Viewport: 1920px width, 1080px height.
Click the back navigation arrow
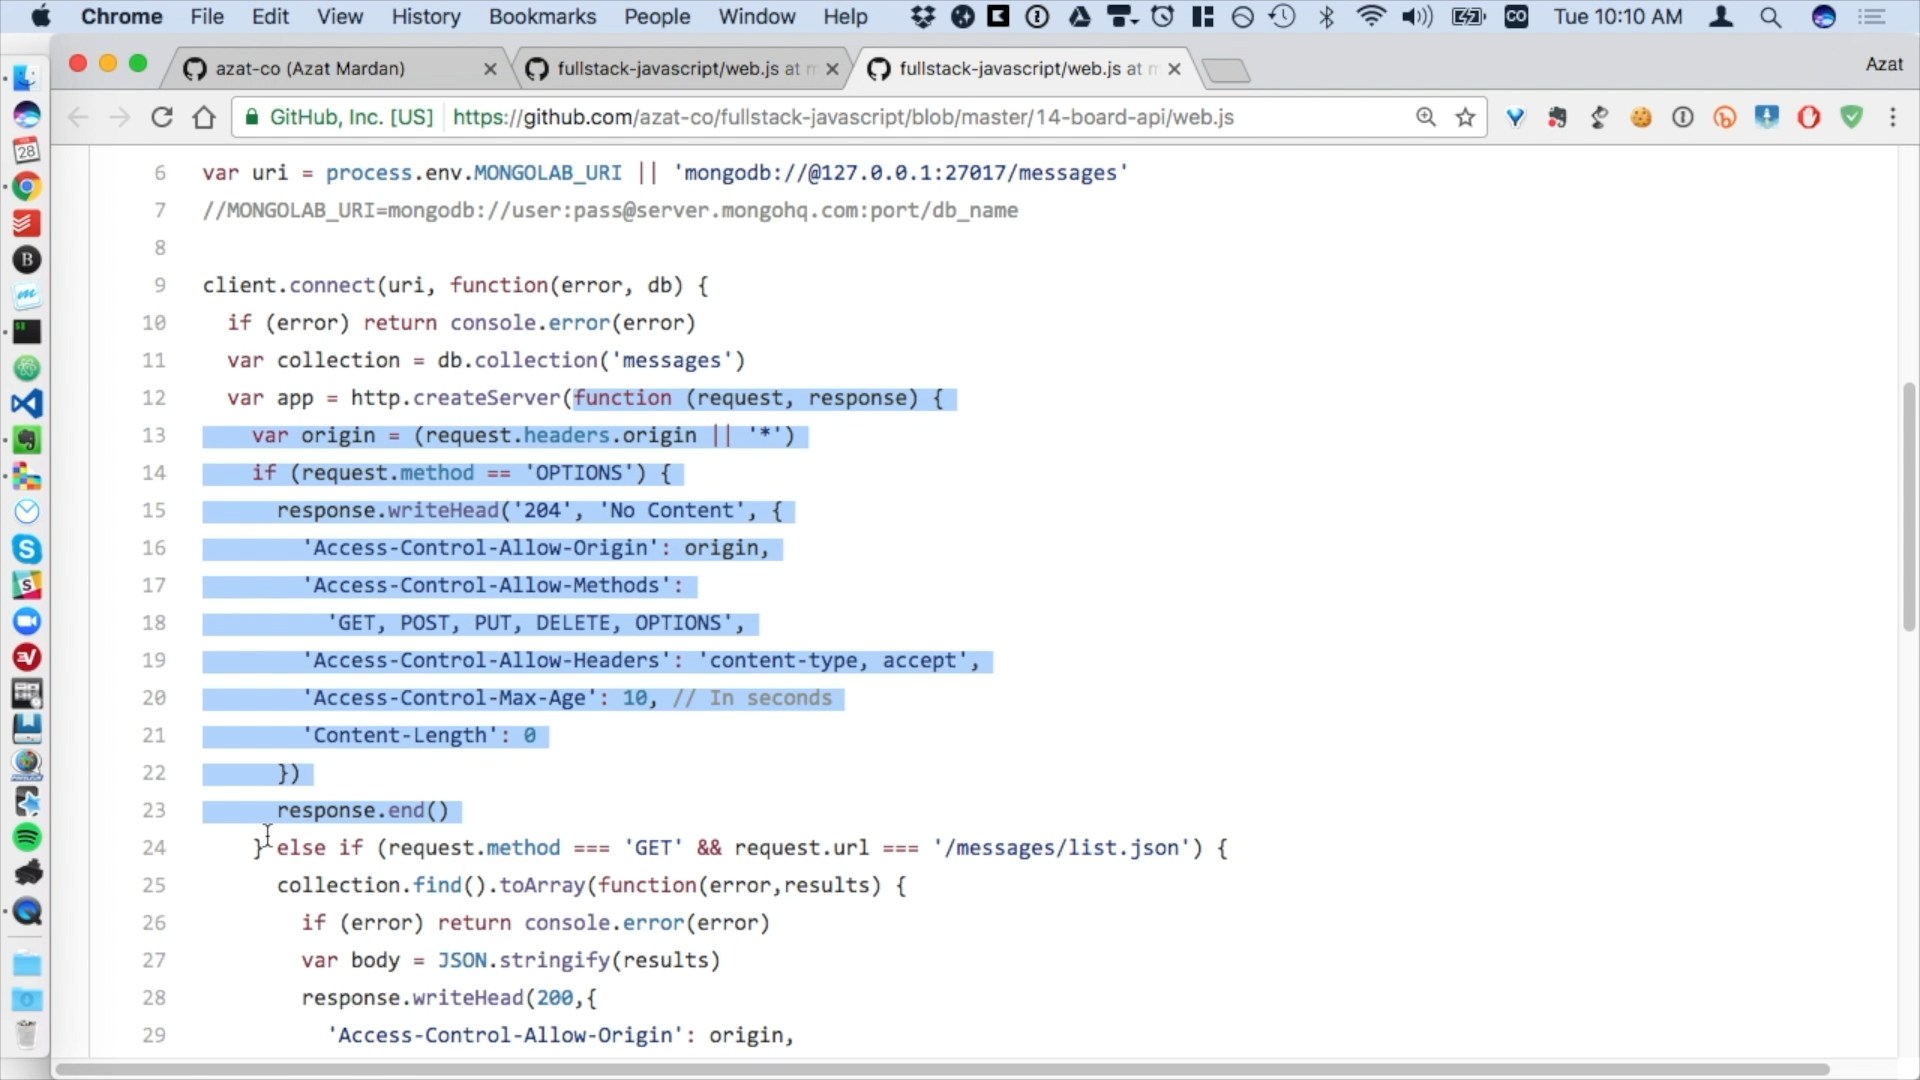pos(78,117)
